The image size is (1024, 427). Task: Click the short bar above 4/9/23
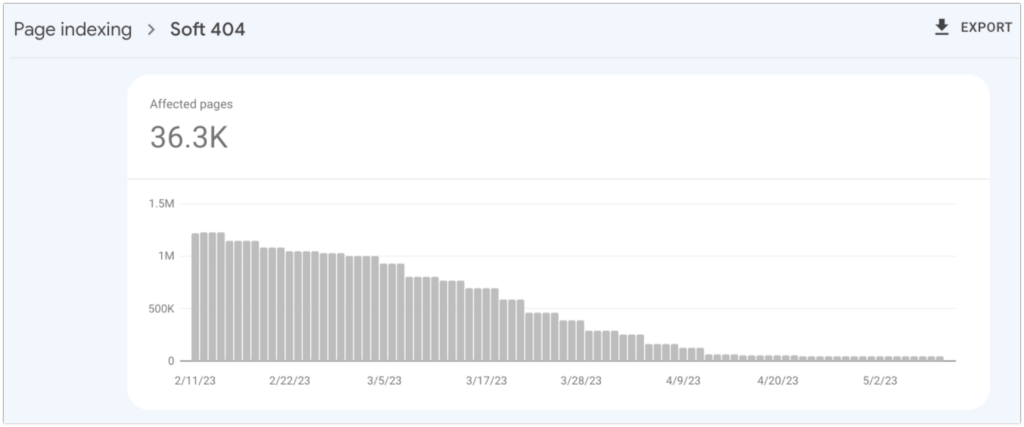(683, 354)
